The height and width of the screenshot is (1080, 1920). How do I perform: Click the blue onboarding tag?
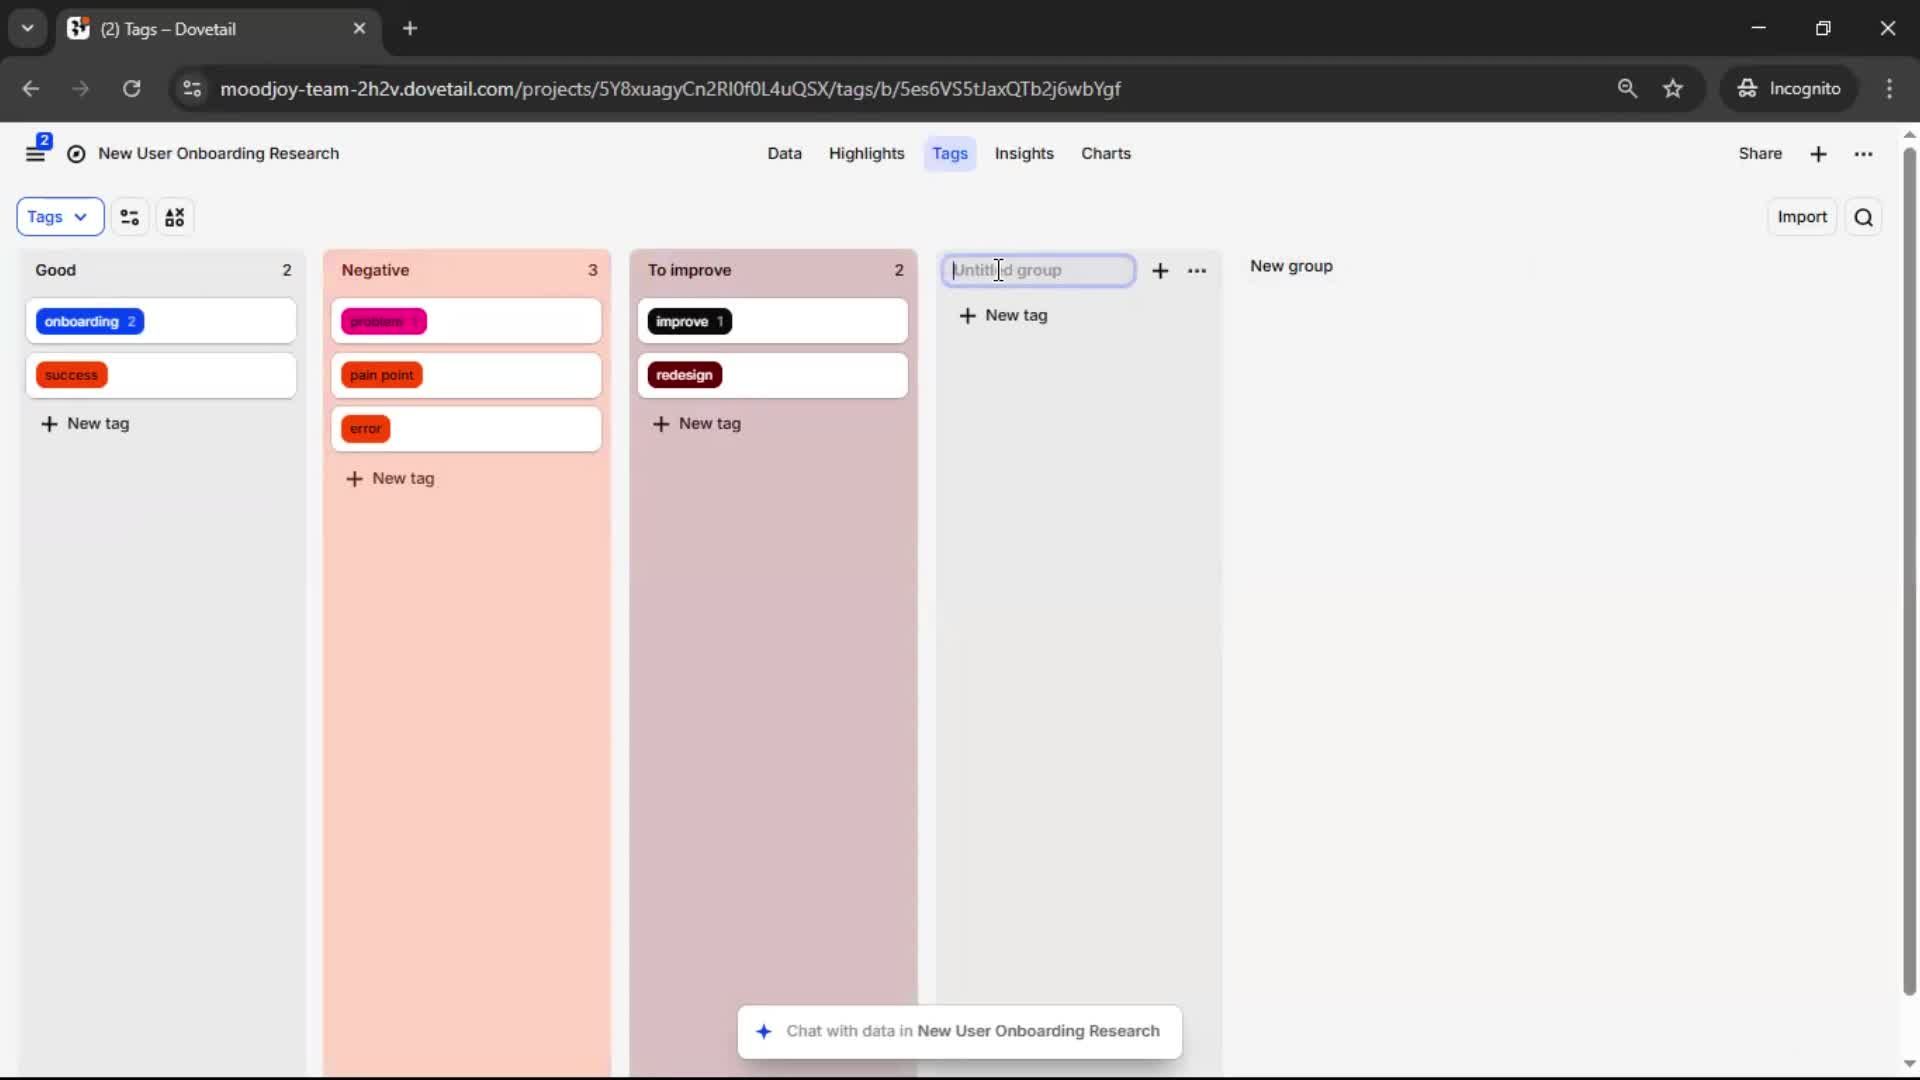tap(90, 322)
